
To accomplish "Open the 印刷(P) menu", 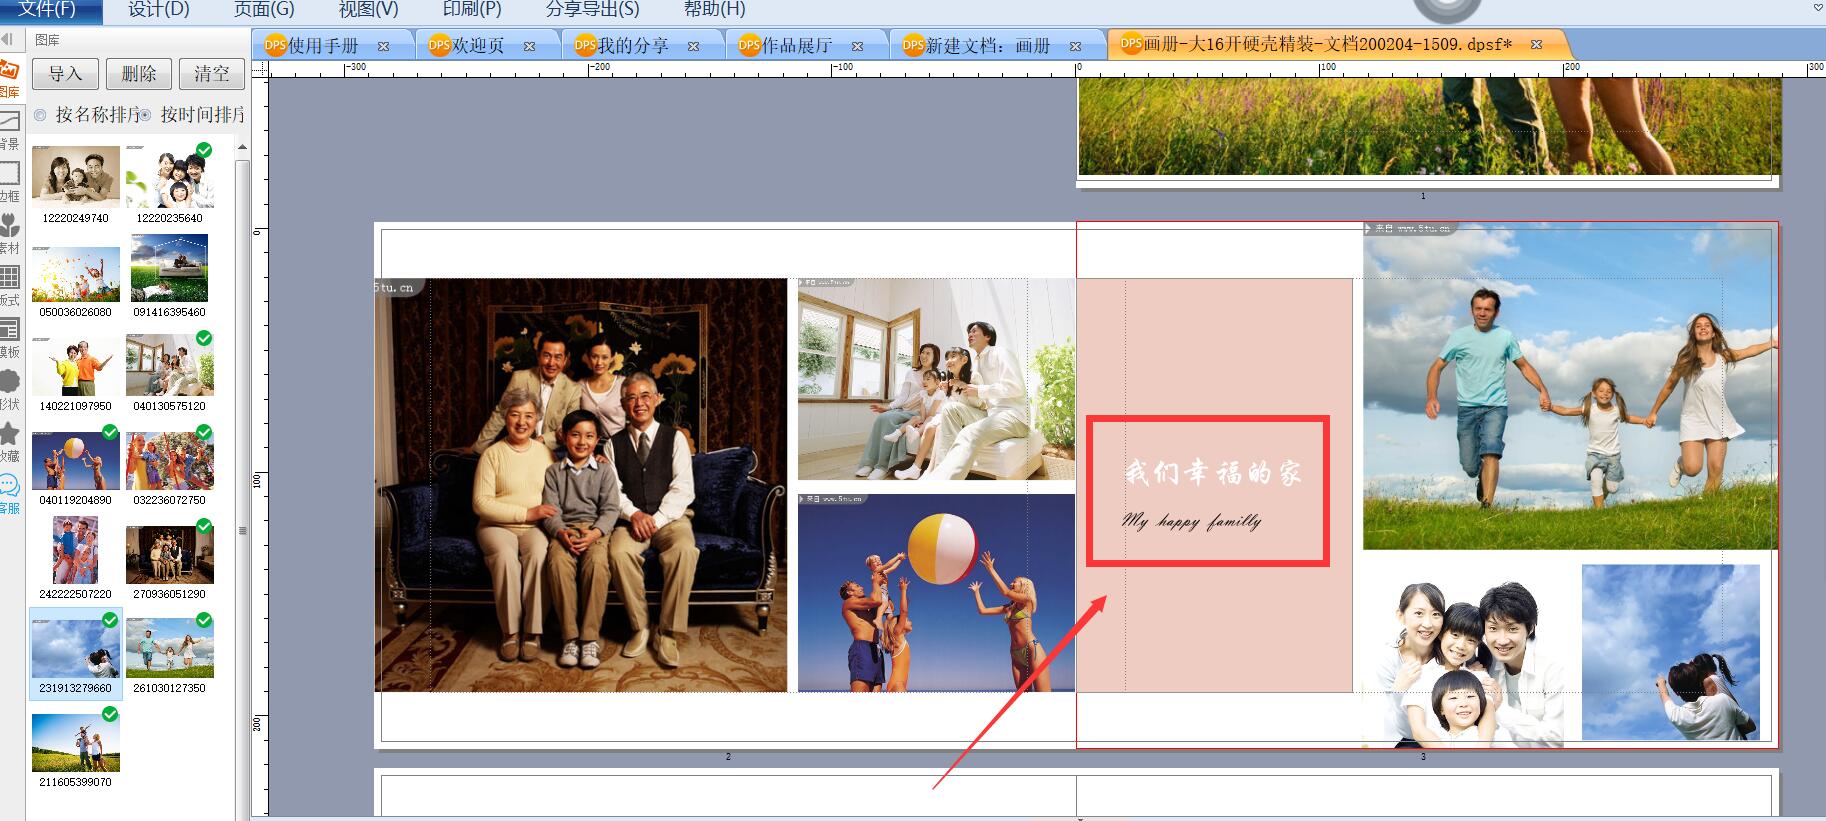I will [x=472, y=10].
